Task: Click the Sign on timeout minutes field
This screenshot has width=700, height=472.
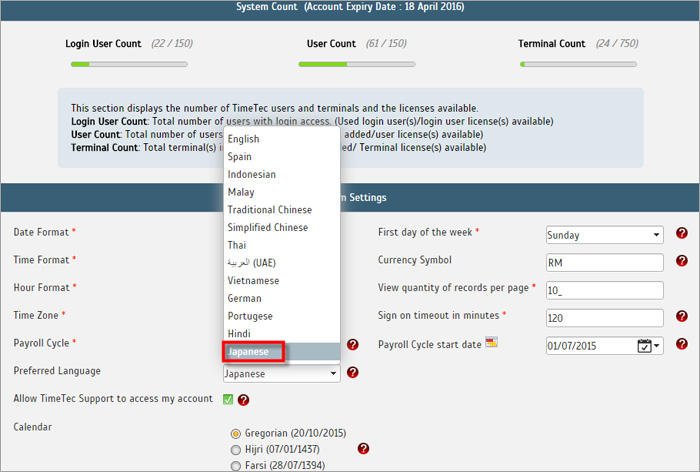Action: point(604,318)
